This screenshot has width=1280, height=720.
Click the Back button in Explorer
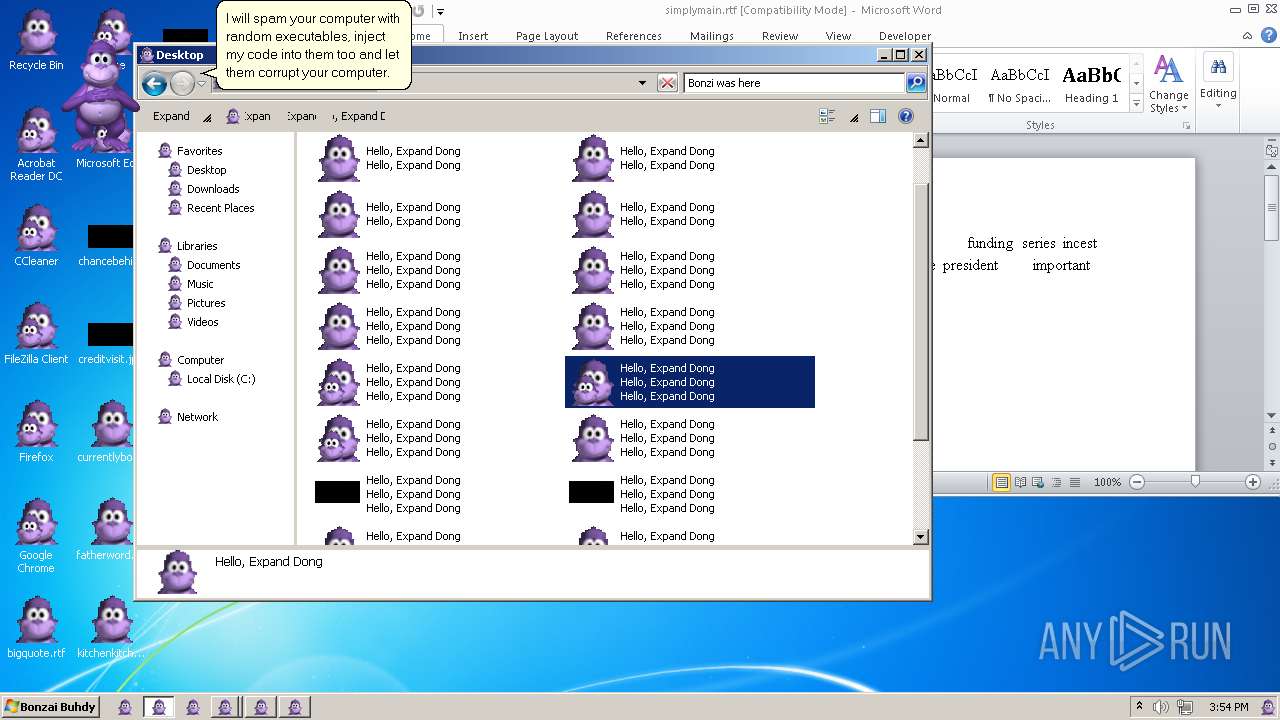[154, 83]
